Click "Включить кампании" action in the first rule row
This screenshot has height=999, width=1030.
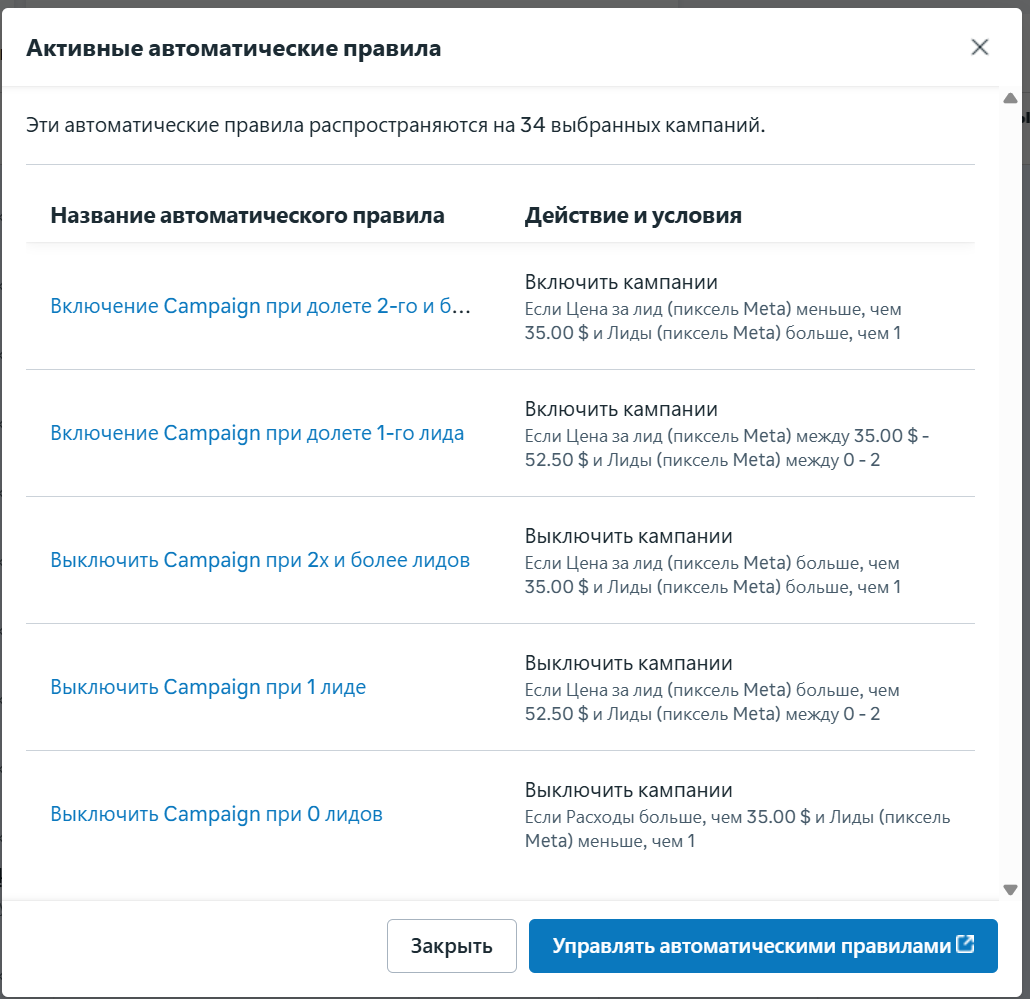click(621, 282)
